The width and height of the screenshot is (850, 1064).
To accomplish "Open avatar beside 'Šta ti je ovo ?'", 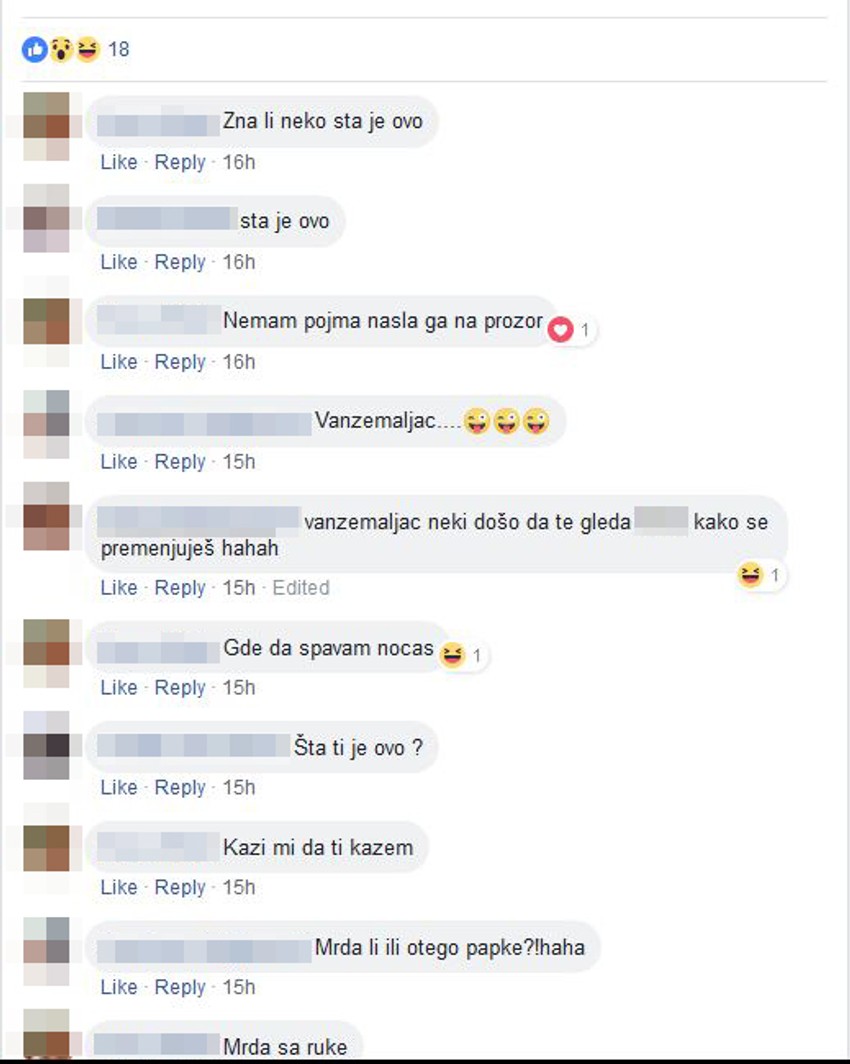I will pos(46,745).
